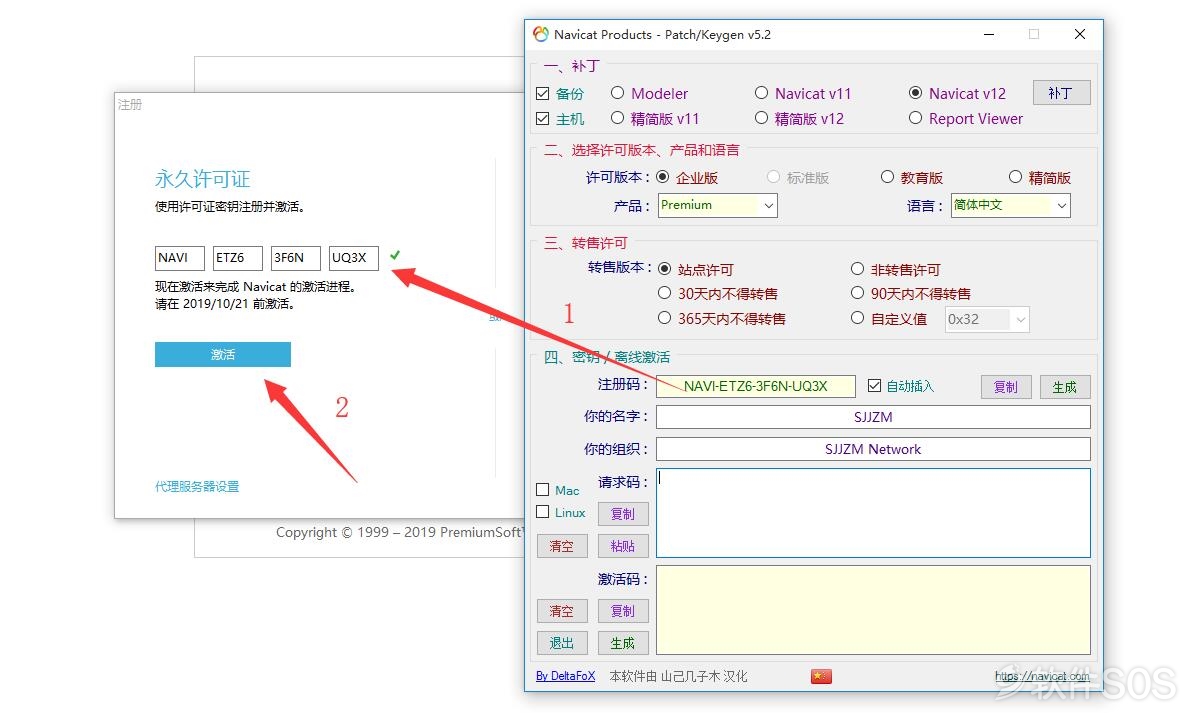Viewport: 1193px width, 713px height.
Task: Open the By DeltaFoX link
Action: pos(565,676)
